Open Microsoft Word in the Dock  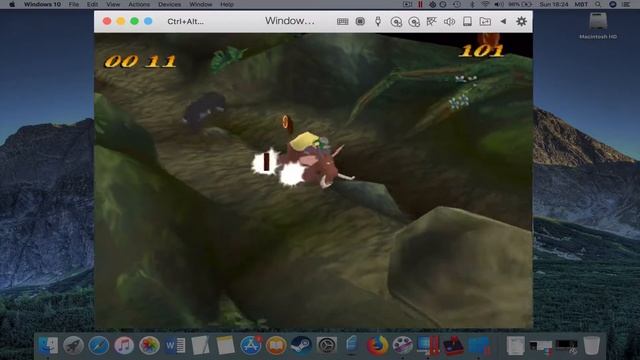point(175,346)
